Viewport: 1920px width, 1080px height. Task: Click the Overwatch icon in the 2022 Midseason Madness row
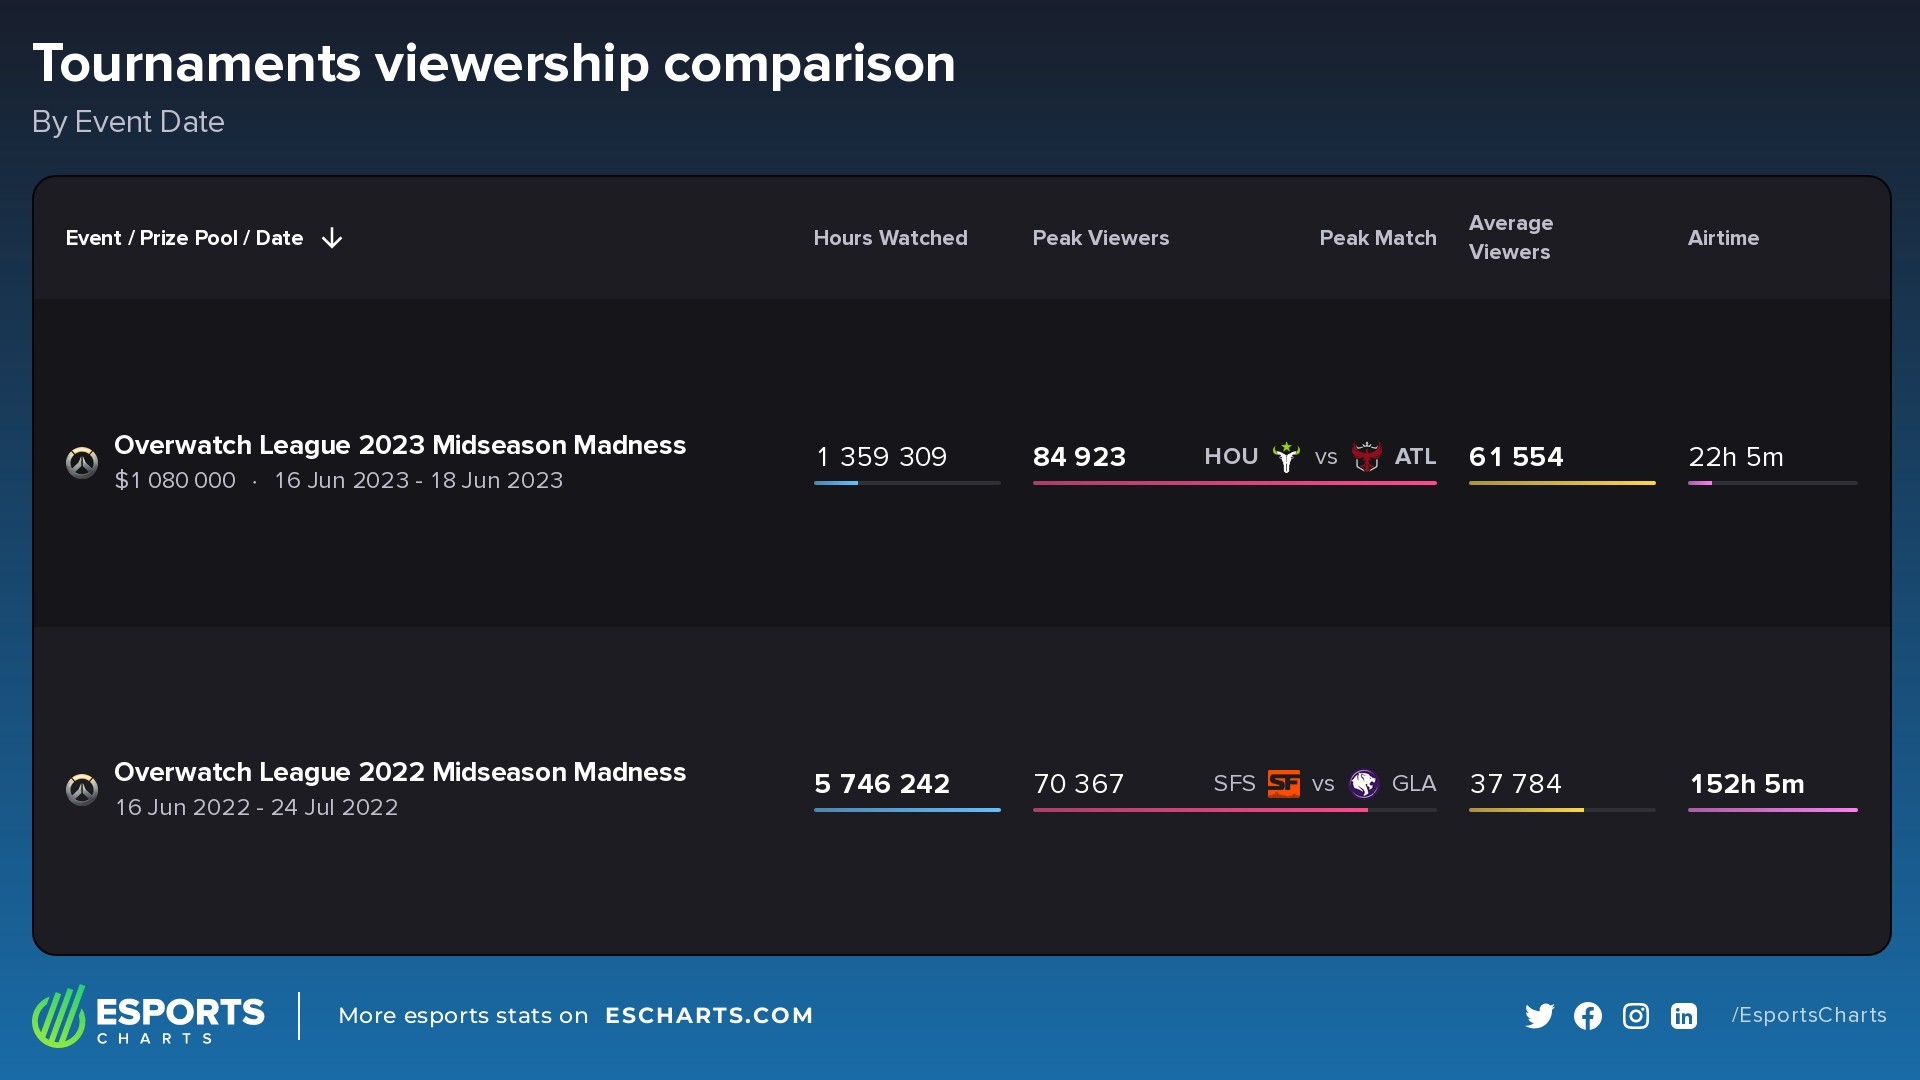tap(82, 789)
